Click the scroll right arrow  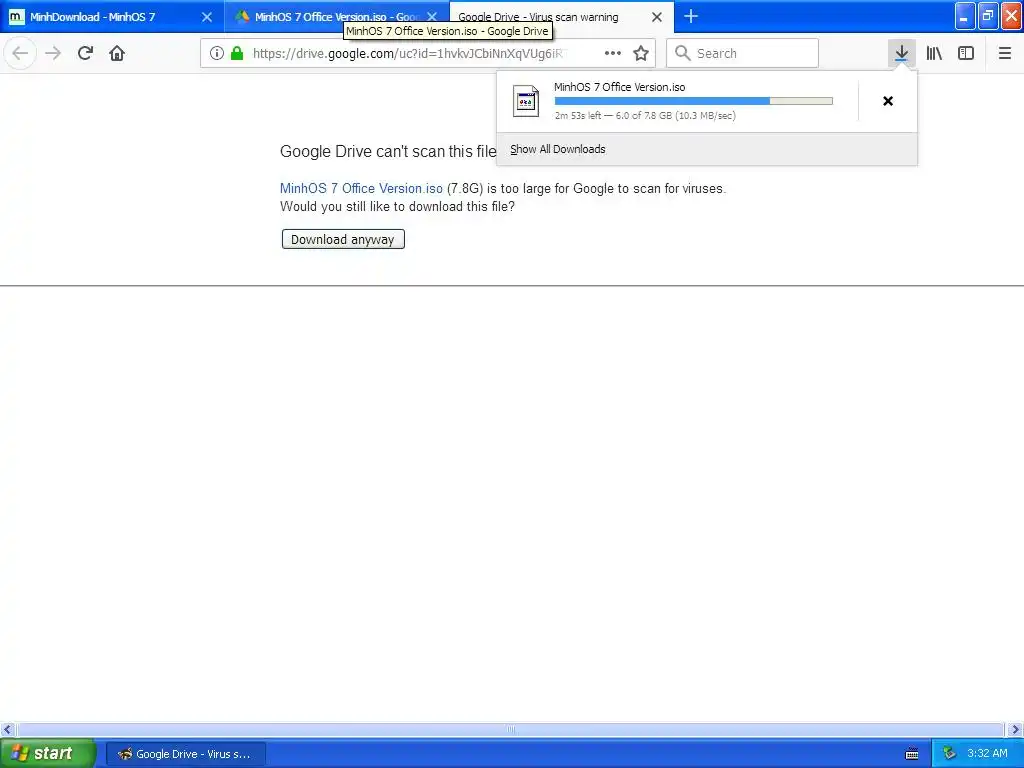(1015, 729)
